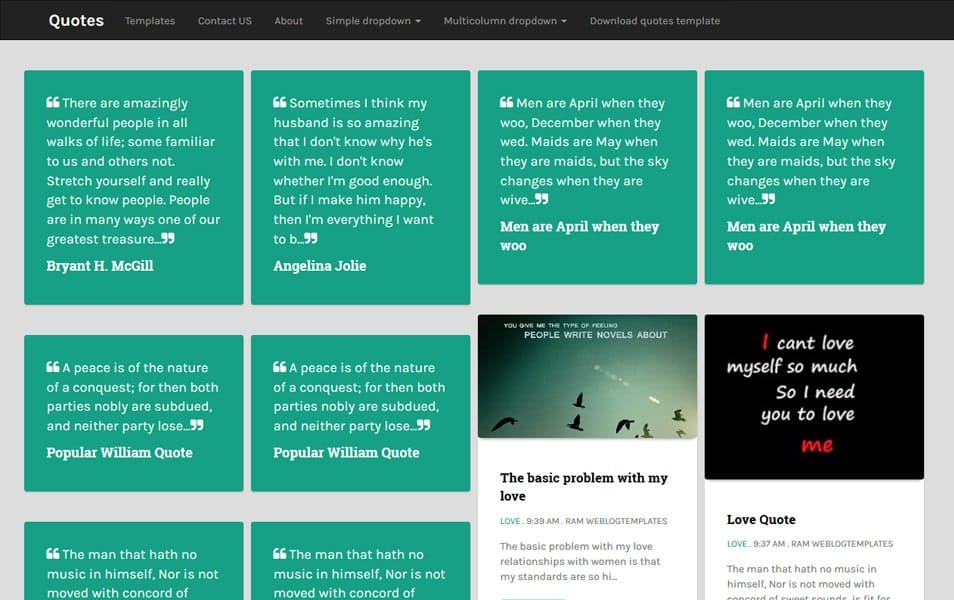Click the birds photo thumbnail above The basic problem post
The width and height of the screenshot is (954, 600).
coord(587,377)
